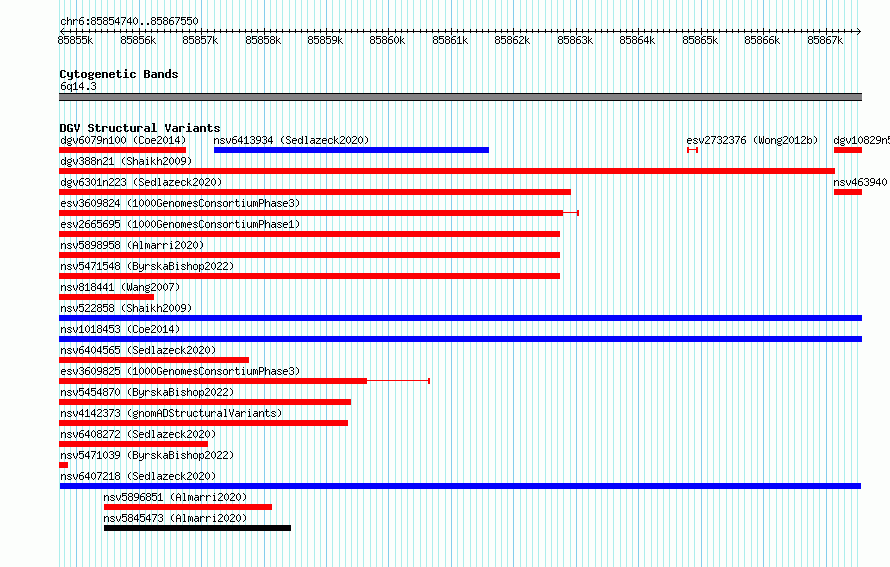The image size is (890, 567).
Task: Click the 6q14.3 band label
Action: click(x=78, y=86)
